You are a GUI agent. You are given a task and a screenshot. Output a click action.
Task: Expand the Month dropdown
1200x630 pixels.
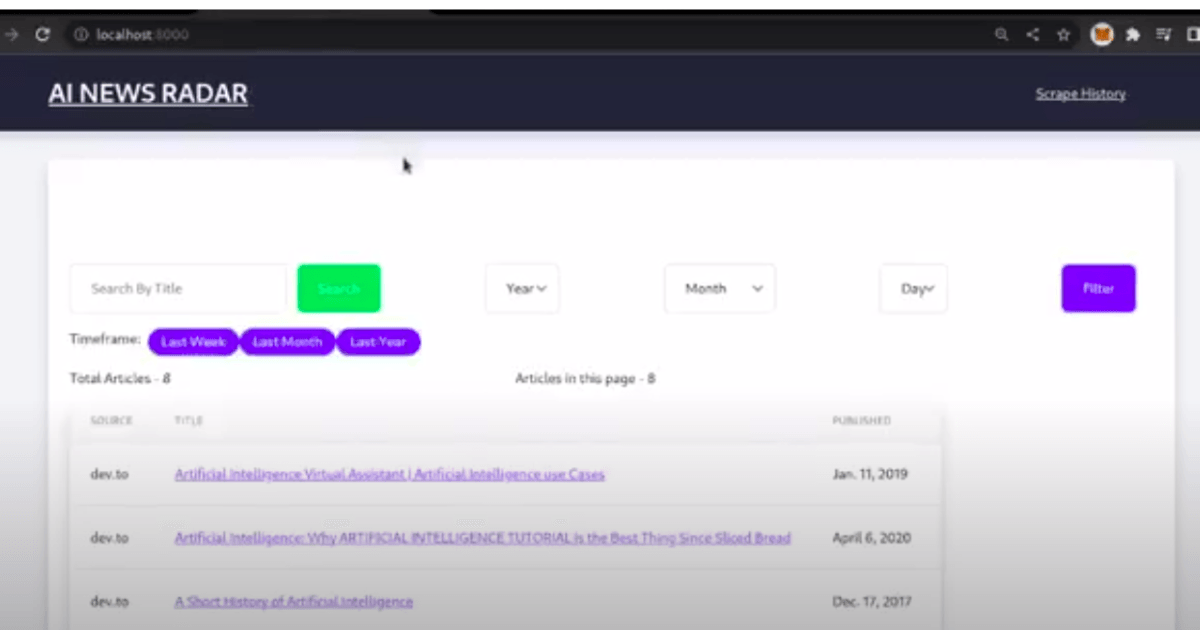(x=719, y=288)
